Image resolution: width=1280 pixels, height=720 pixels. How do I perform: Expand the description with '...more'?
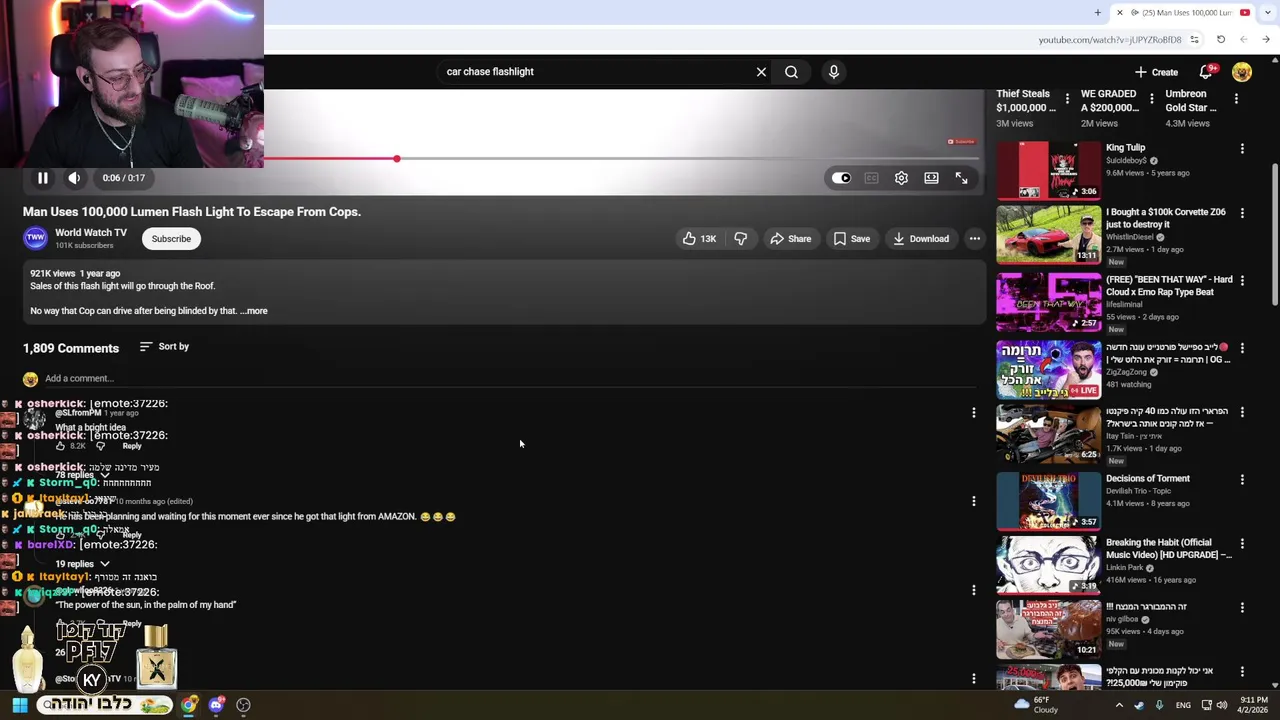pos(255,311)
